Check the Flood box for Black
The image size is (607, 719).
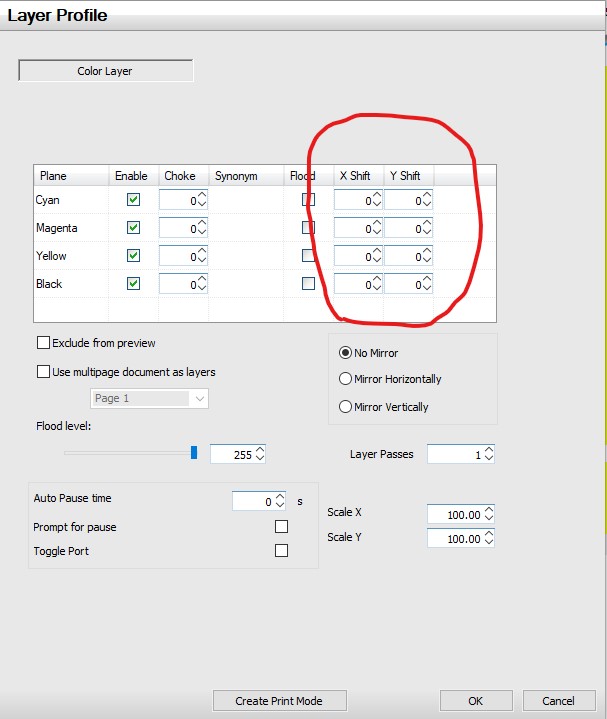tap(309, 283)
